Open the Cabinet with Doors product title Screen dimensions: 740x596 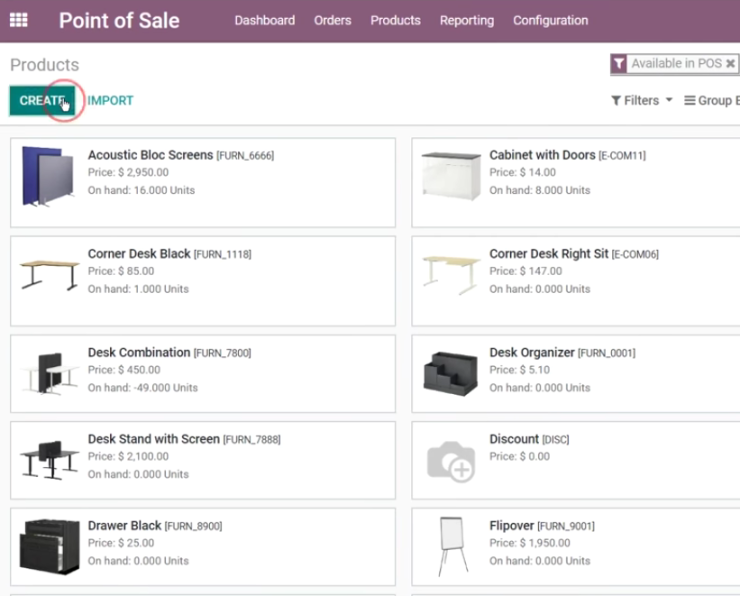click(x=542, y=155)
